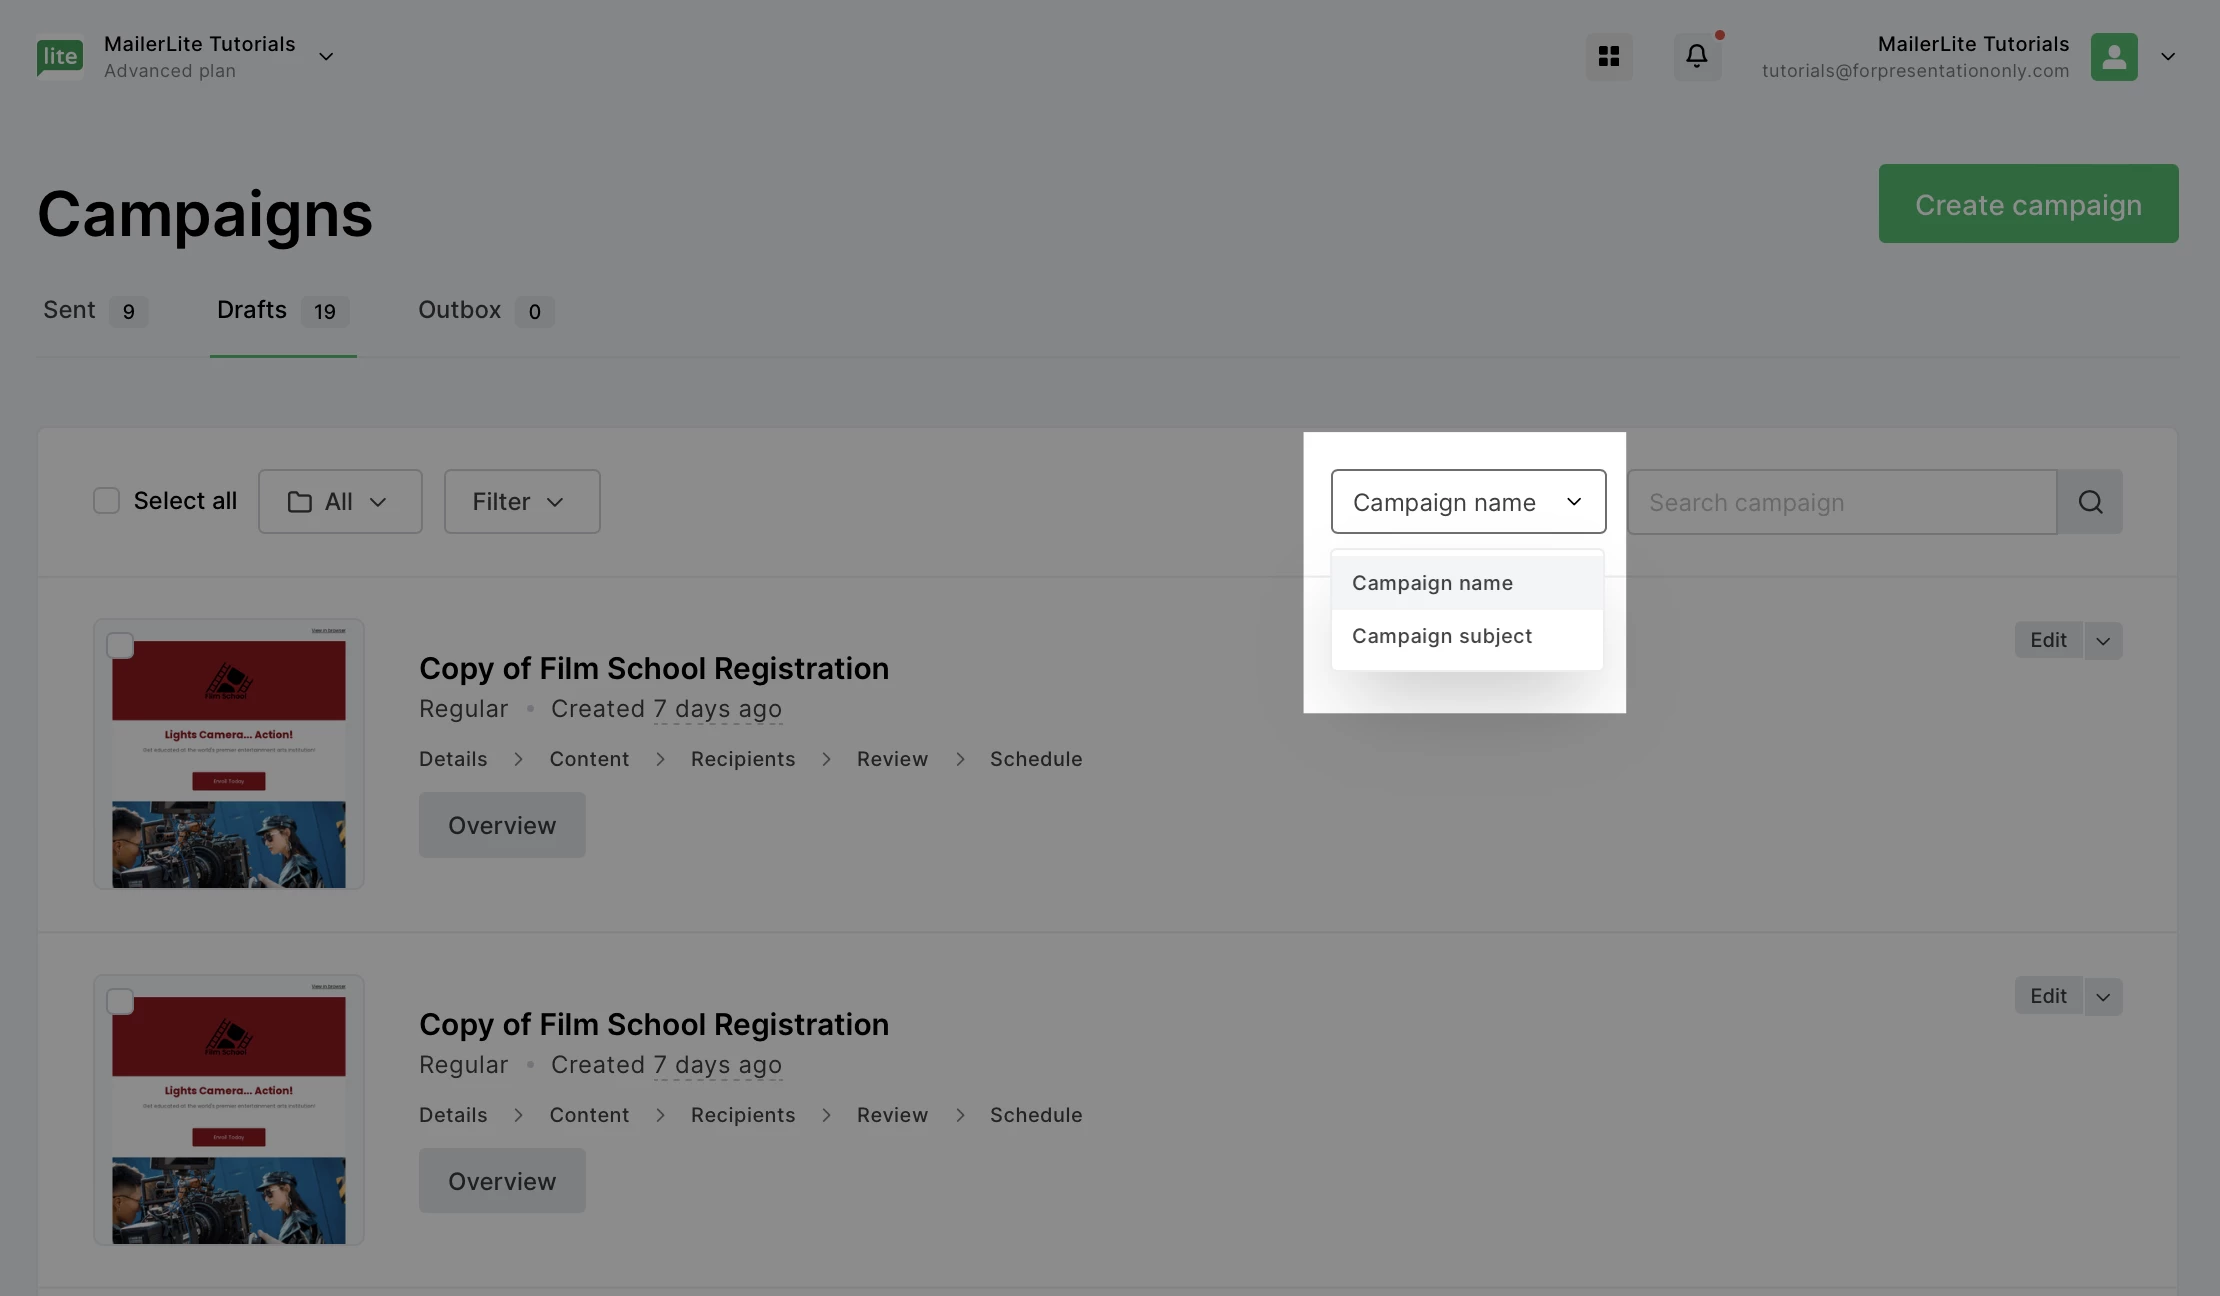
Task: Open the notifications bell
Action: tap(1697, 57)
